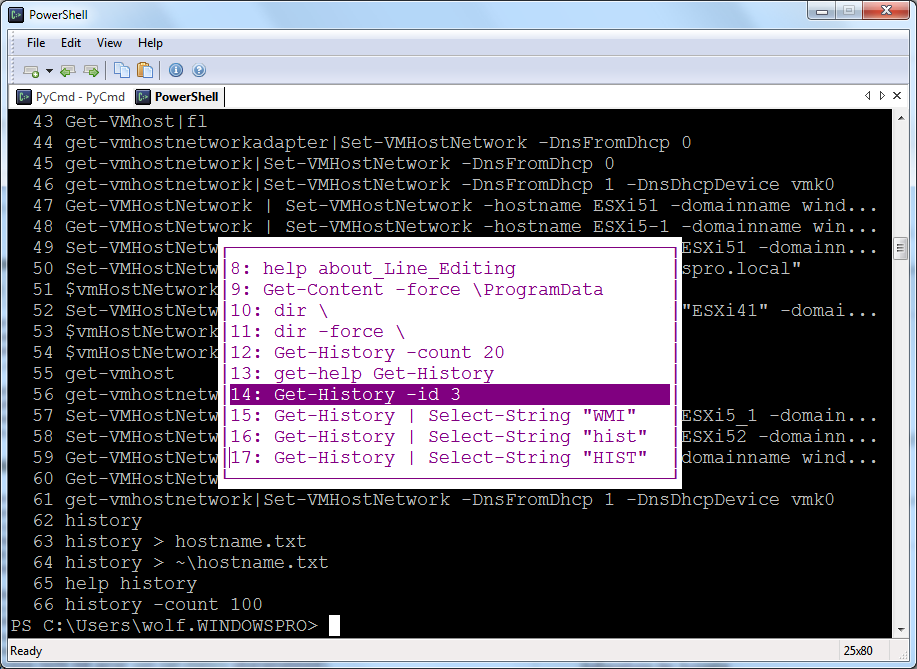The height and width of the screenshot is (669, 917).
Task: Click the Paste clipboard icon
Action: 145,70
